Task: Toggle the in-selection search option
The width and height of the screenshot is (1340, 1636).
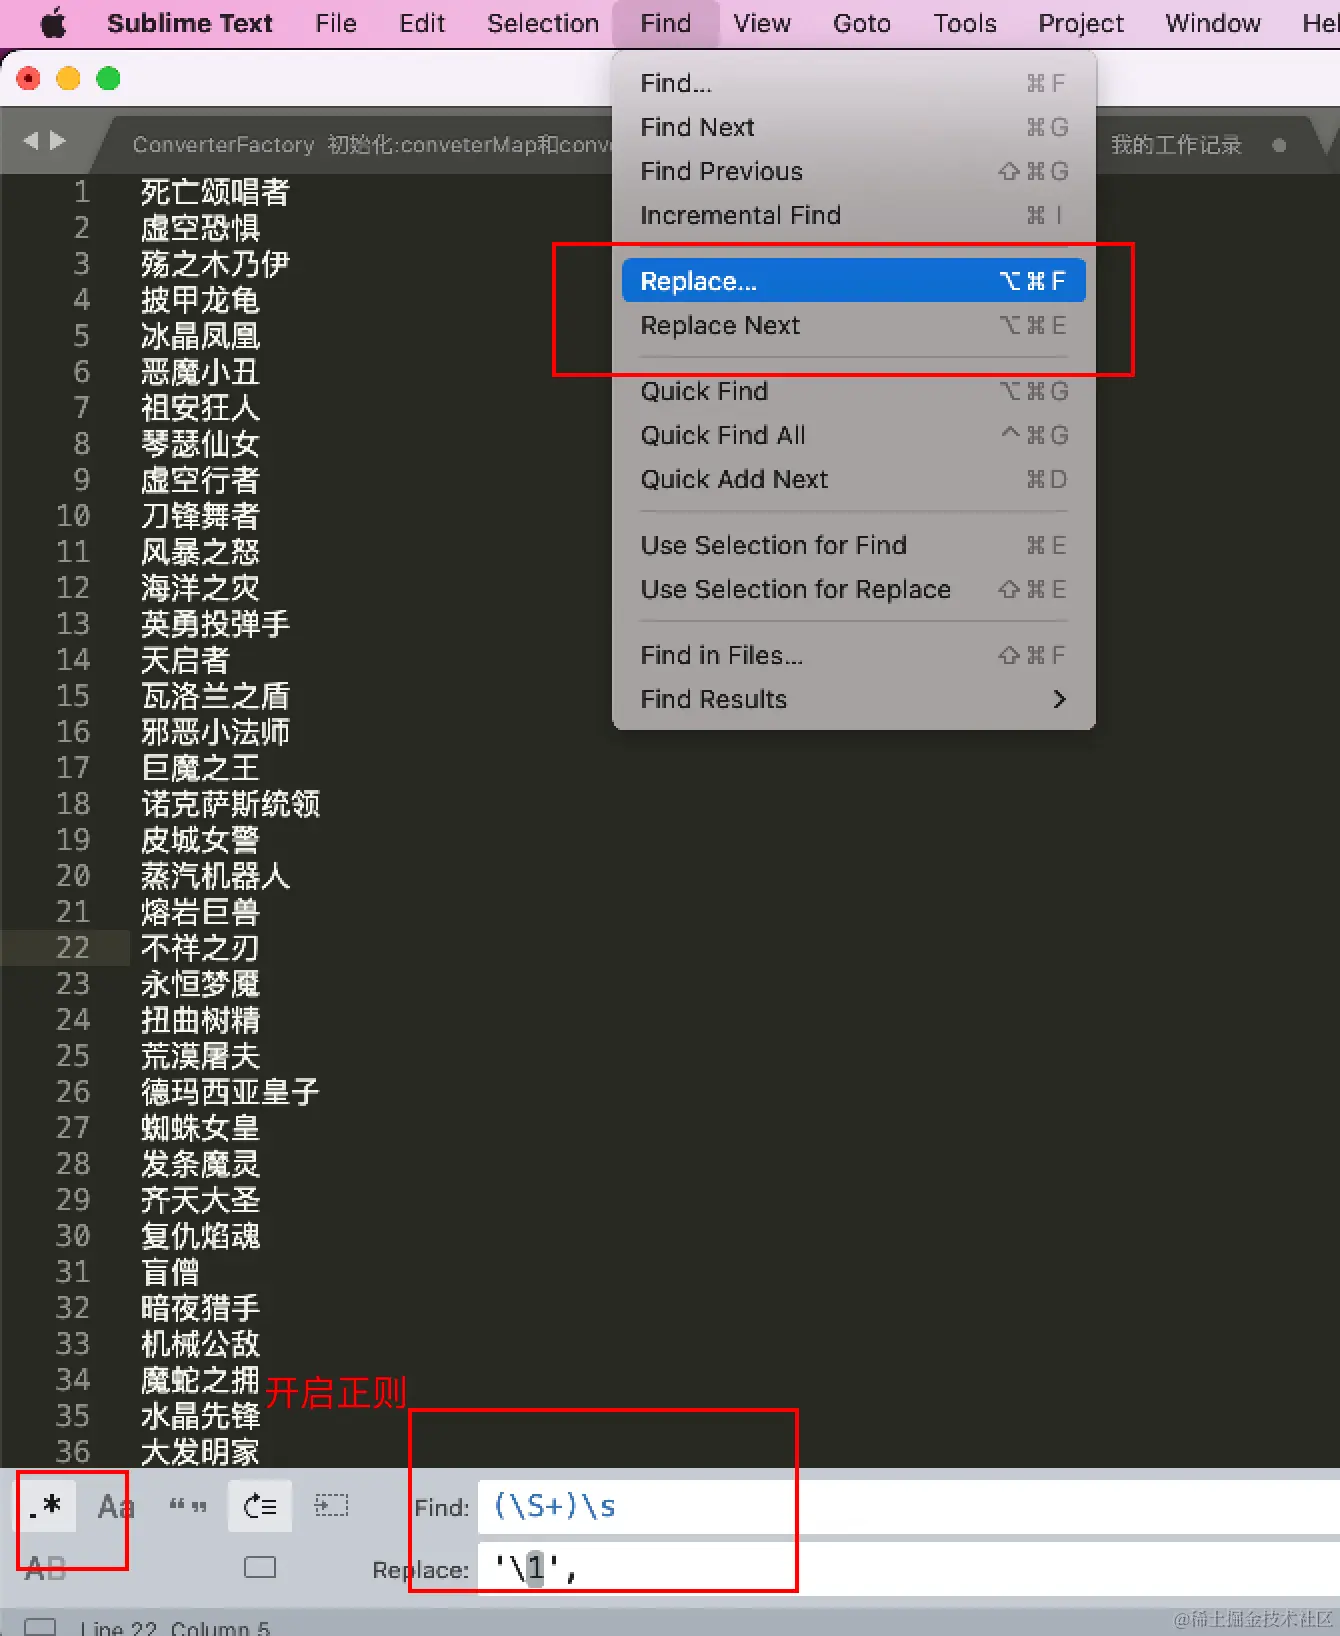Action: point(332,1506)
